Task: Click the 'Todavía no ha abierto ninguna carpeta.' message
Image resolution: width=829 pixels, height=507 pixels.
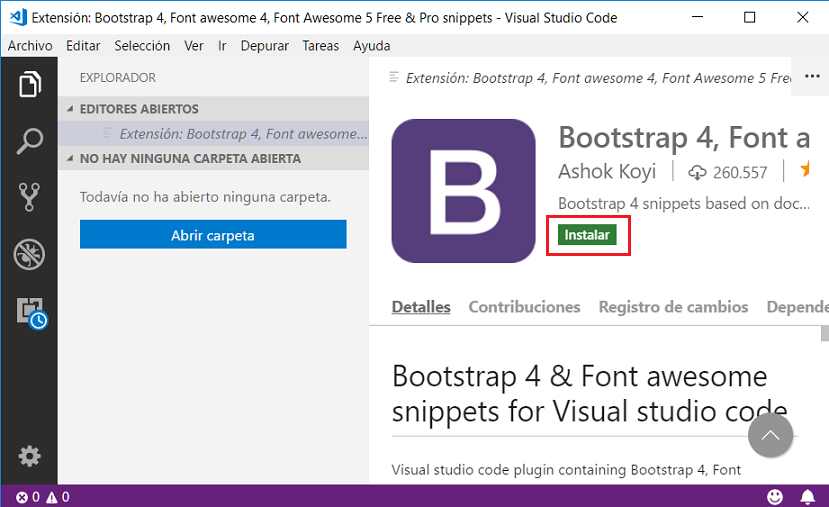Action: coord(205,197)
